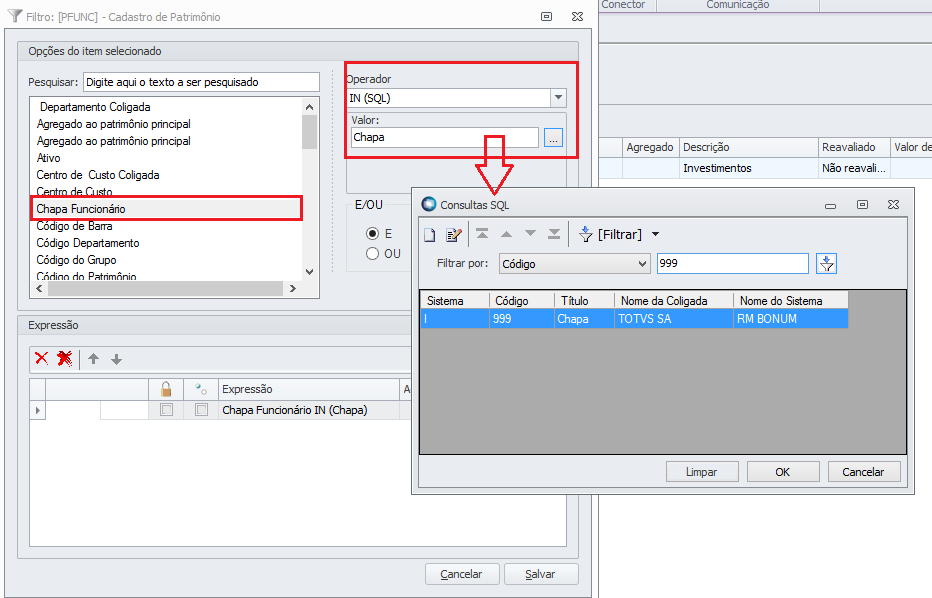Screen dimensions: 932x598
Task: Open the [Filtrar] dropdown arrow
Action: tap(655, 234)
